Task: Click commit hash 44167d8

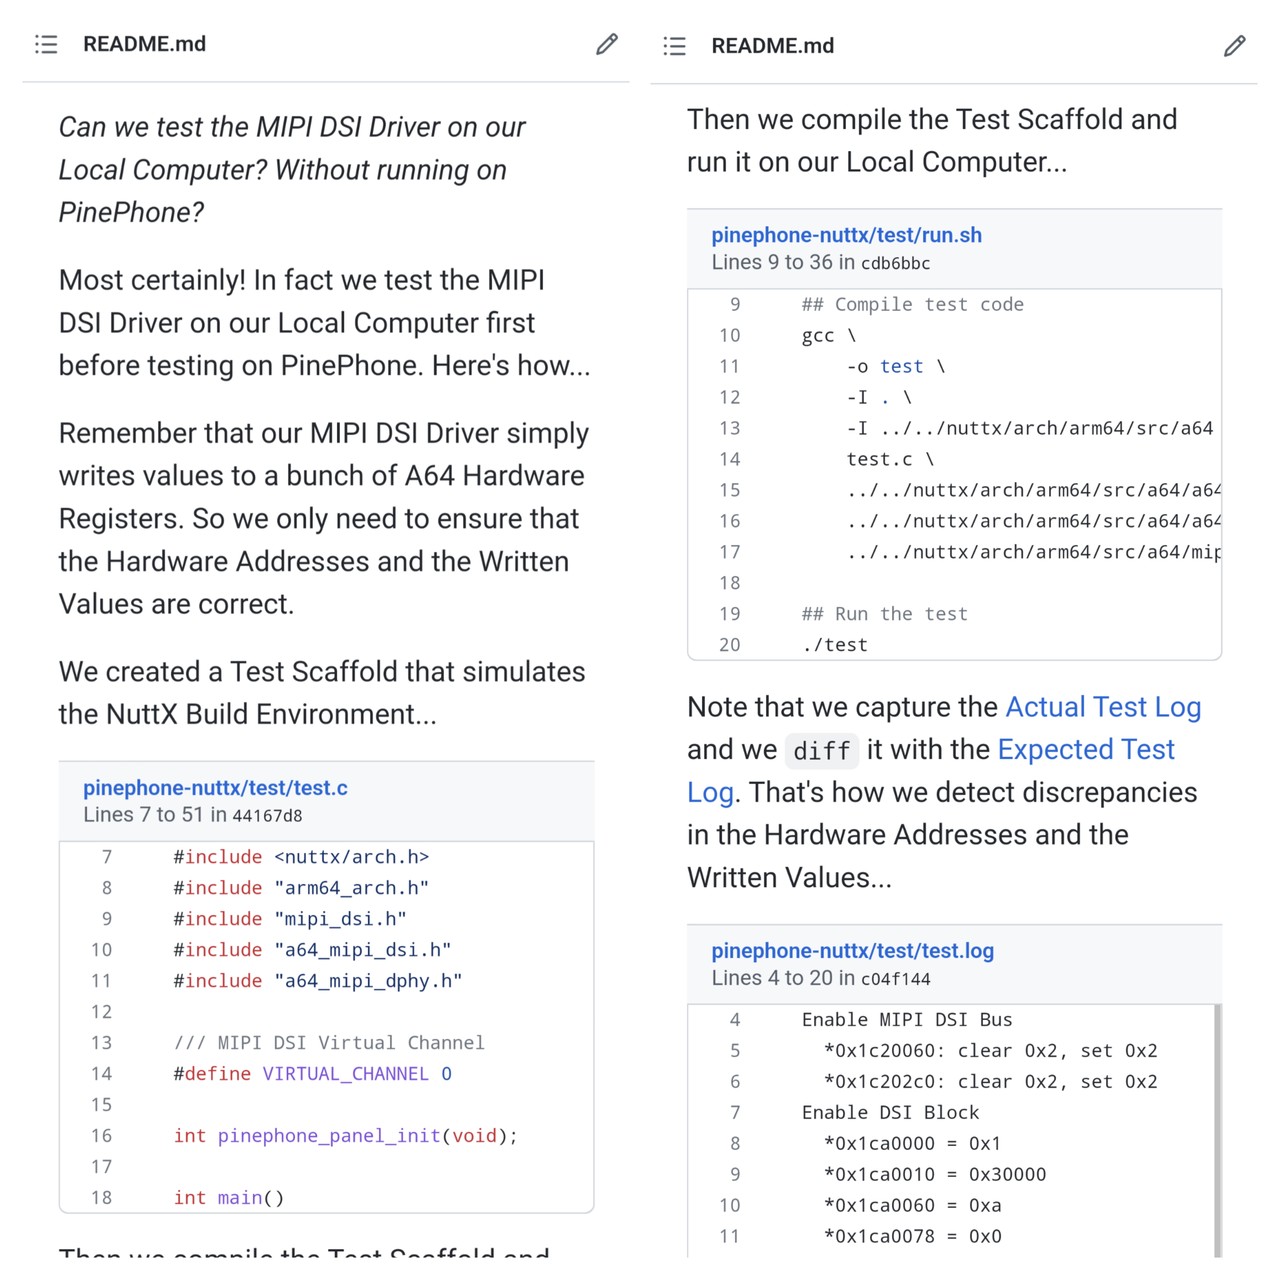Action: click(x=267, y=816)
